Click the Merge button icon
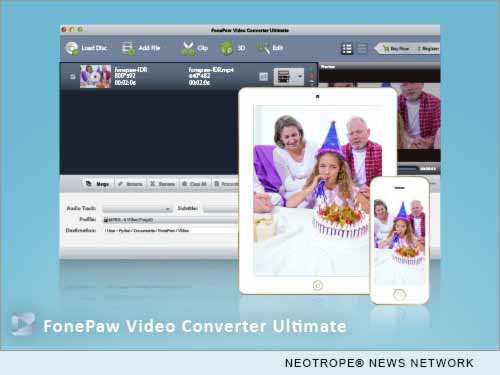This screenshot has width=500, height=375. (x=88, y=184)
